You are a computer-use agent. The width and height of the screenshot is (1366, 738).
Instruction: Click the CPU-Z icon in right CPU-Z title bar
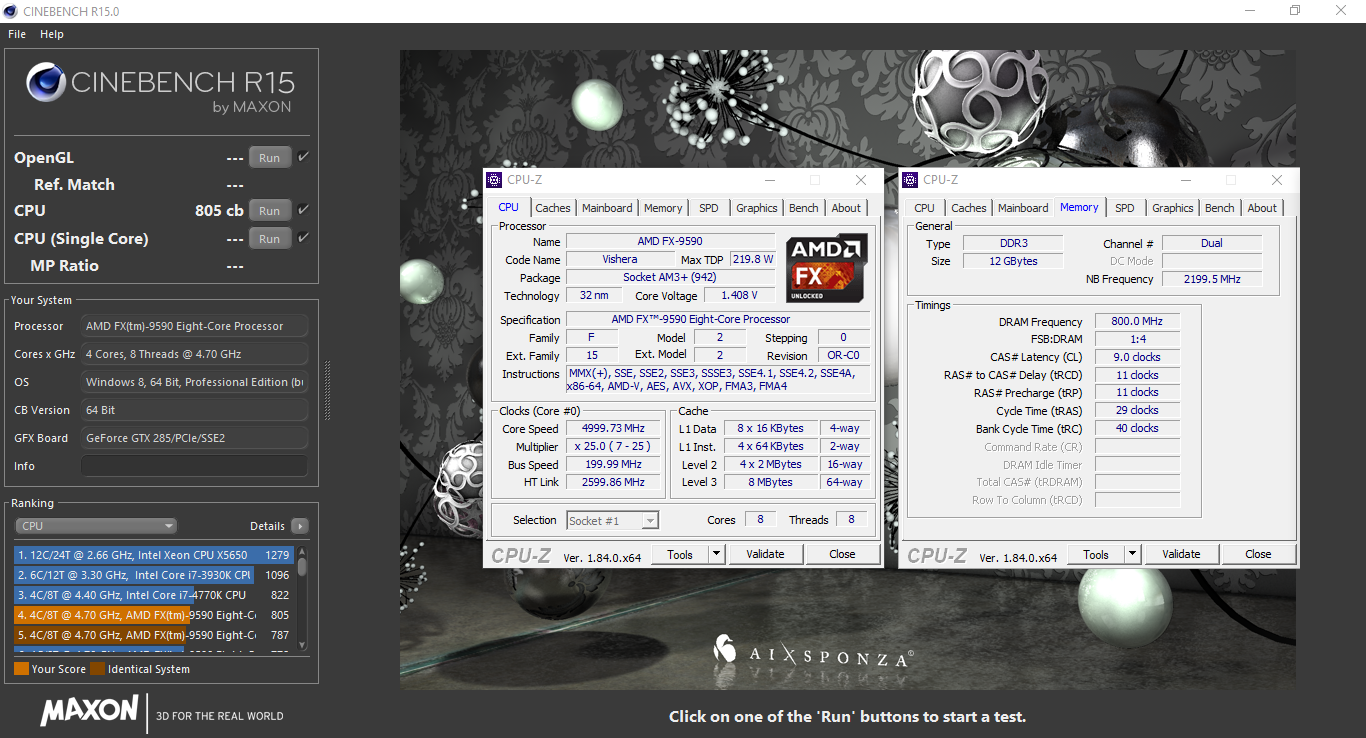(910, 180)
